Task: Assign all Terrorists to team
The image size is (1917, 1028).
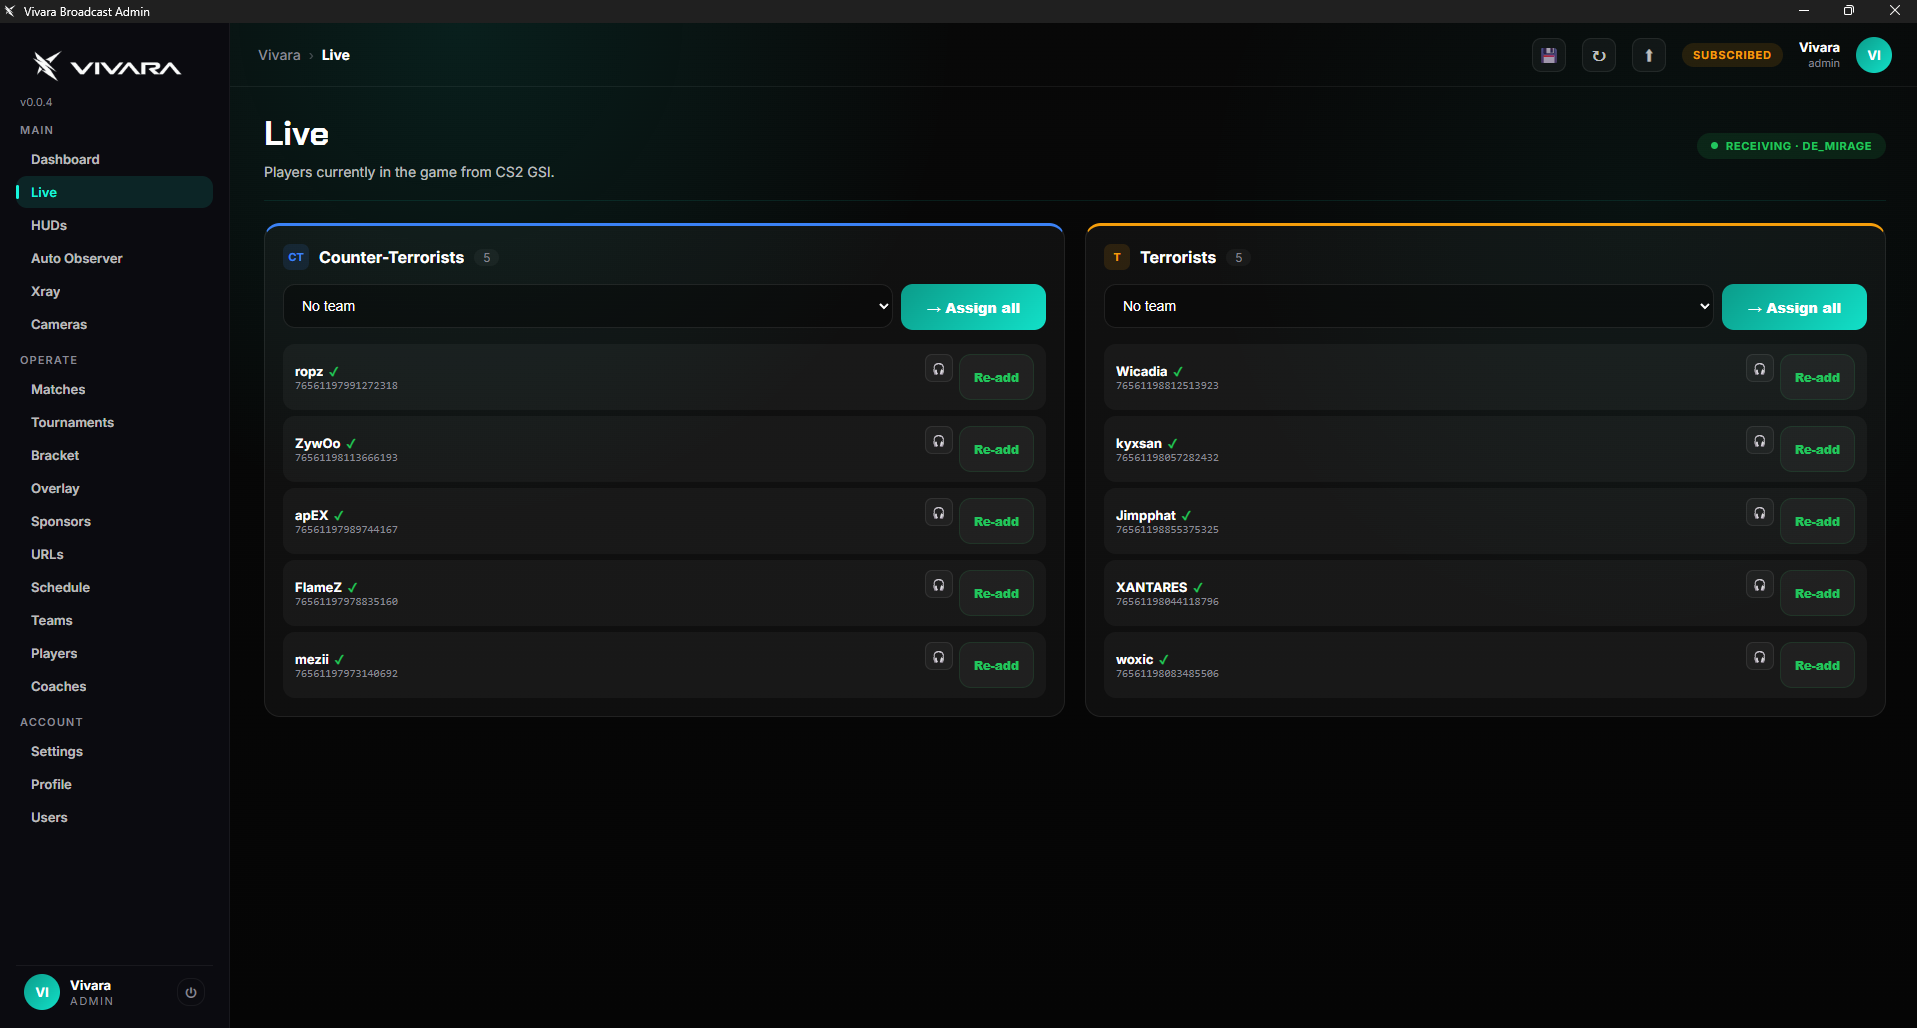Action: tap(1794, 307)
